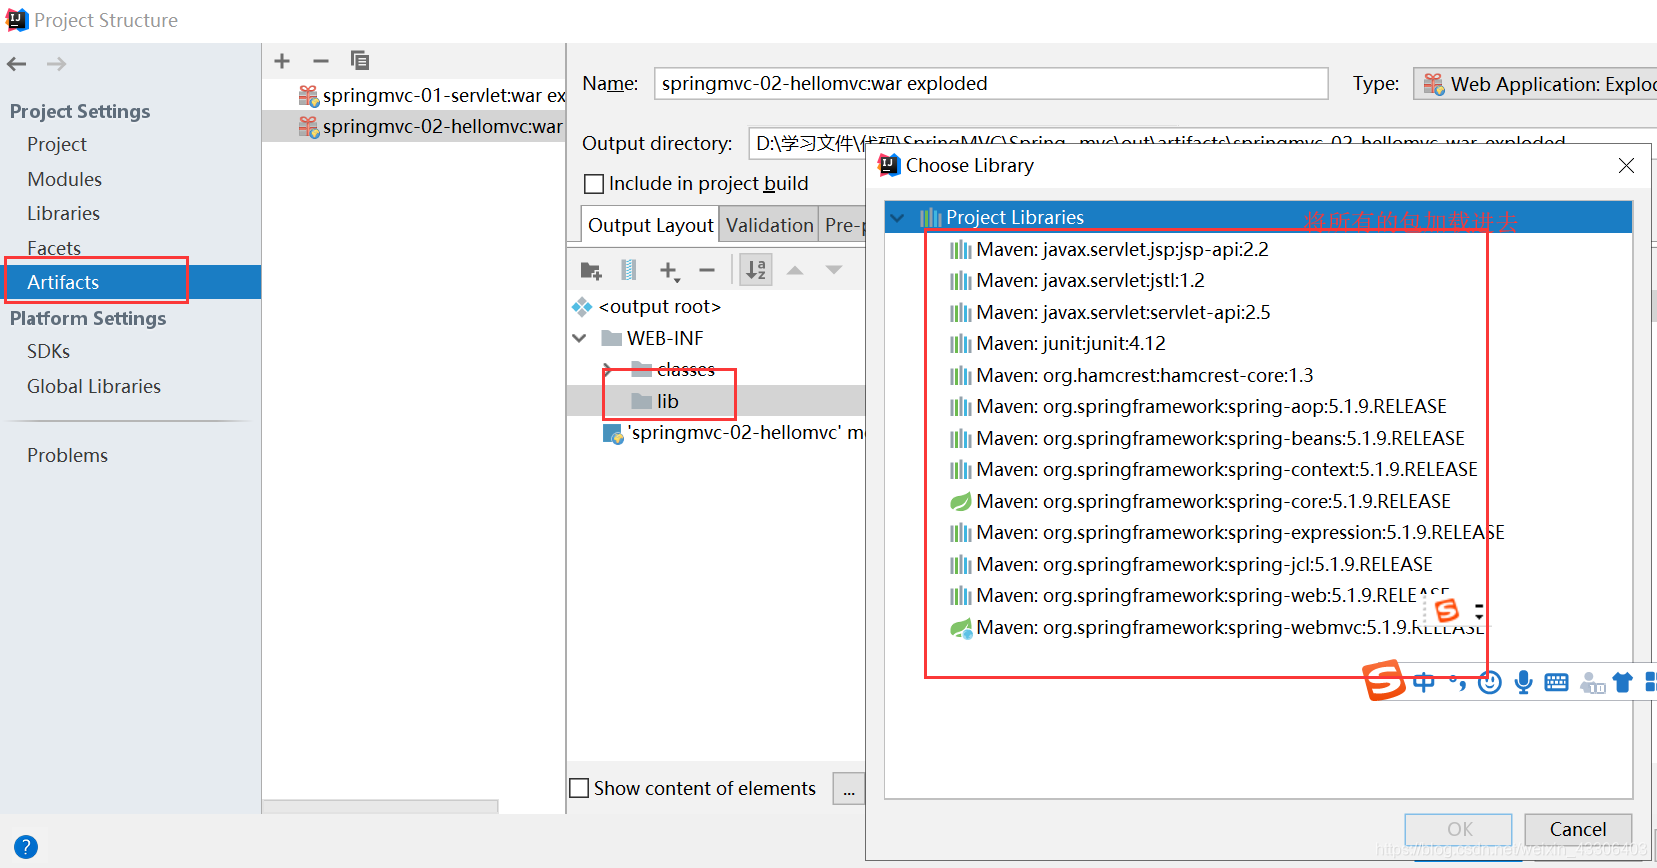Open the skin shirt icon in IME bar
This screenshot has width=1657, height=868.
pos(1622,682)
